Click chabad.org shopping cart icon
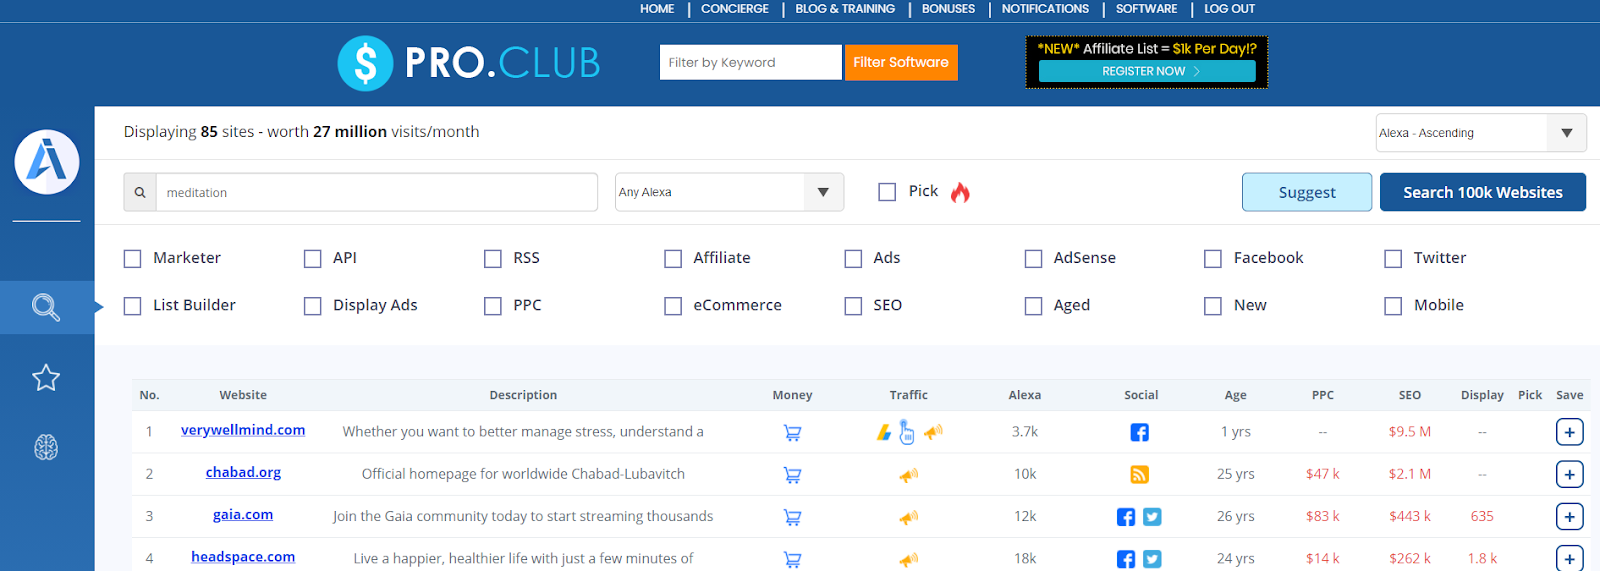Image resolution: width=1600 pixels, height=571 pixels. tap(792, 475)
